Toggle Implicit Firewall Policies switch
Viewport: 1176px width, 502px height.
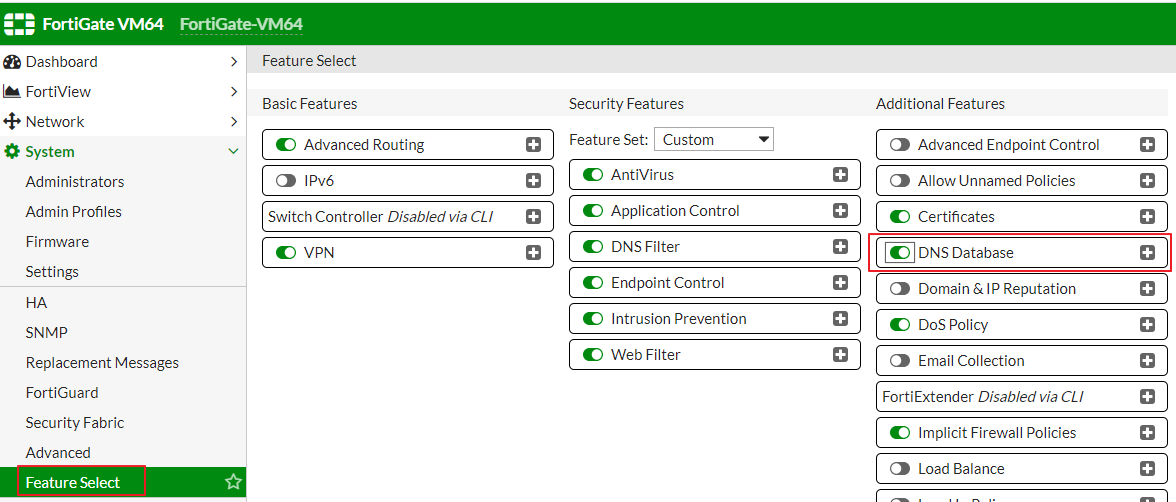coord(900,433)
